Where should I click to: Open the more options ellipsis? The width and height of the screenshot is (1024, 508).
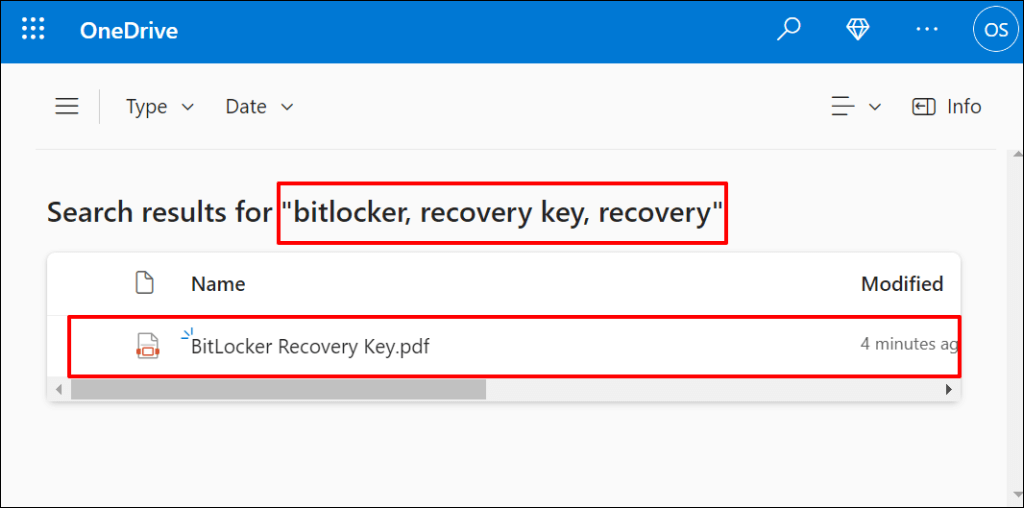(x=927, y=30)
